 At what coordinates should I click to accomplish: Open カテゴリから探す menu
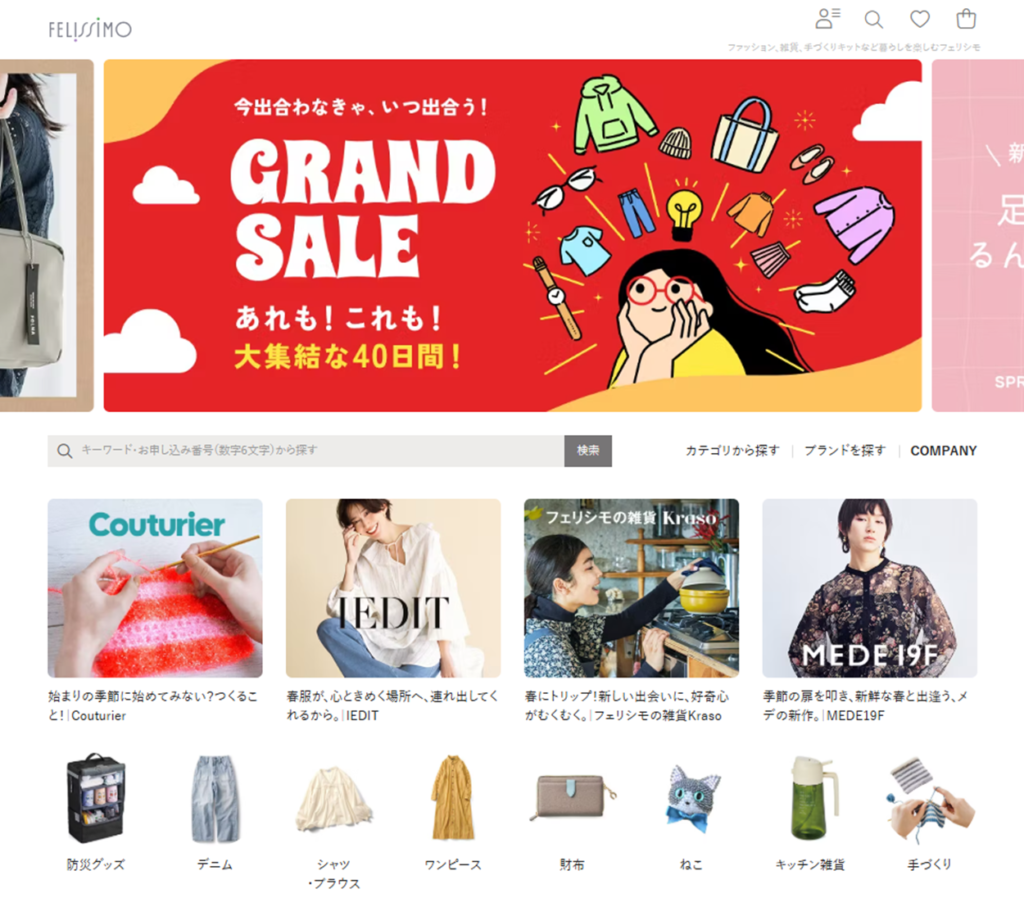732,450
